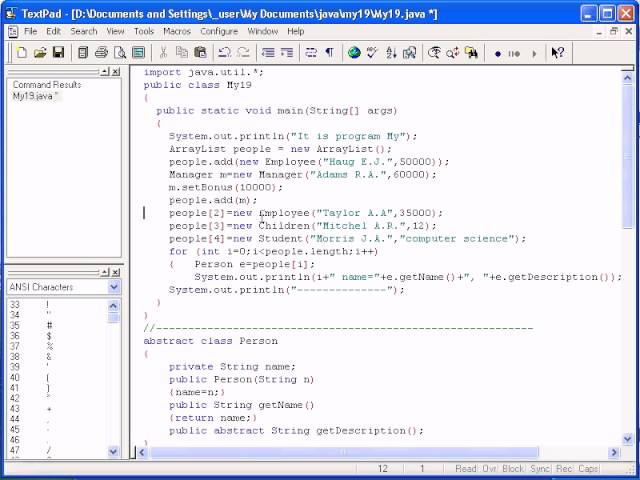The height and width of the screenshot is (480, 640).
Task: Run the spelling check icon
Action: tap(372, 53)
